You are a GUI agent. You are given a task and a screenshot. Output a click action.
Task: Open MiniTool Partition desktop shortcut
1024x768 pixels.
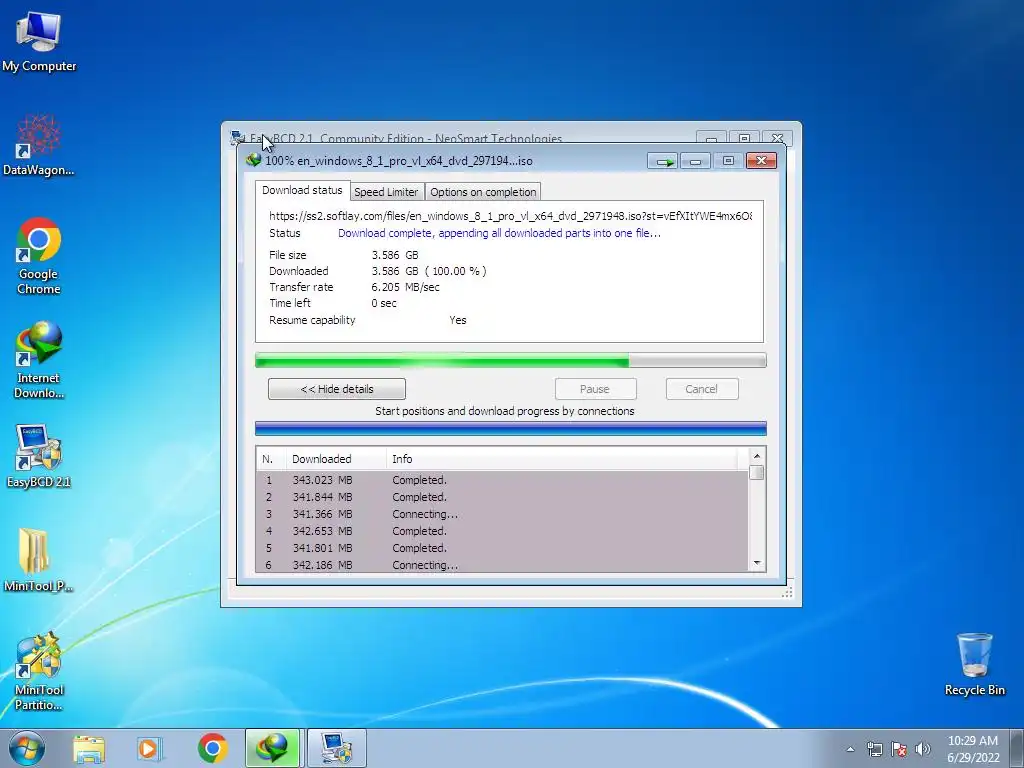[39, 671]
